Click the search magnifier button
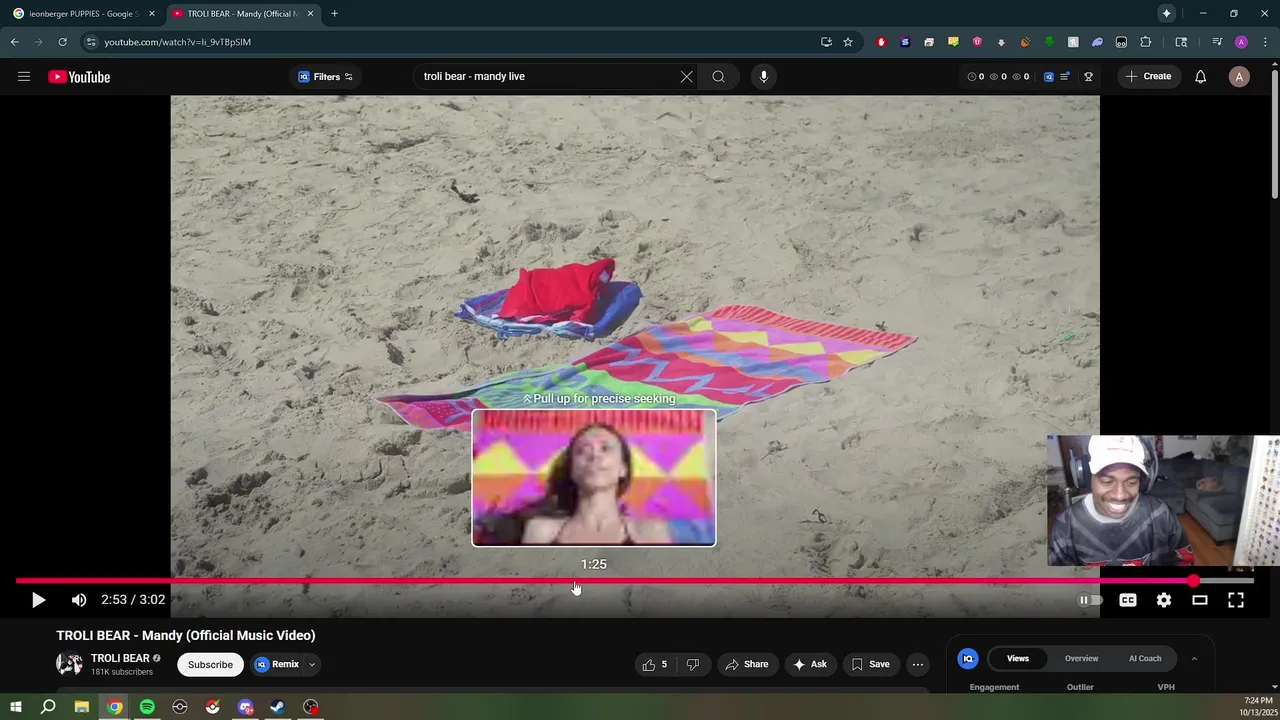 point(718,77)
